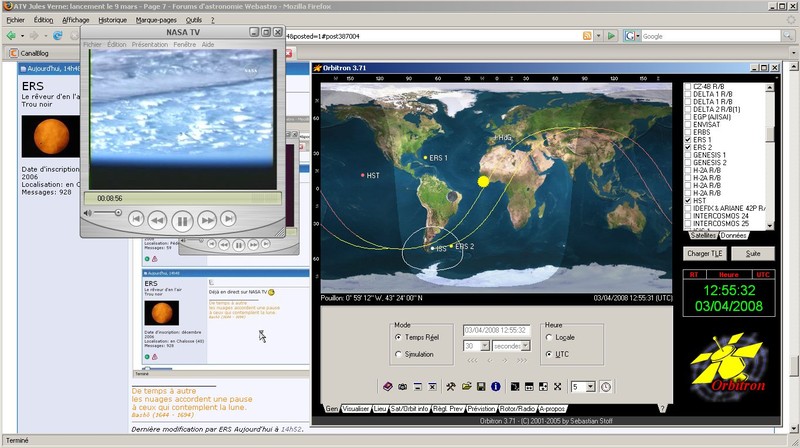800x448 pixels.
Task: Click the question mark tab at Orbitron panel corner
Action: point(662,409)
